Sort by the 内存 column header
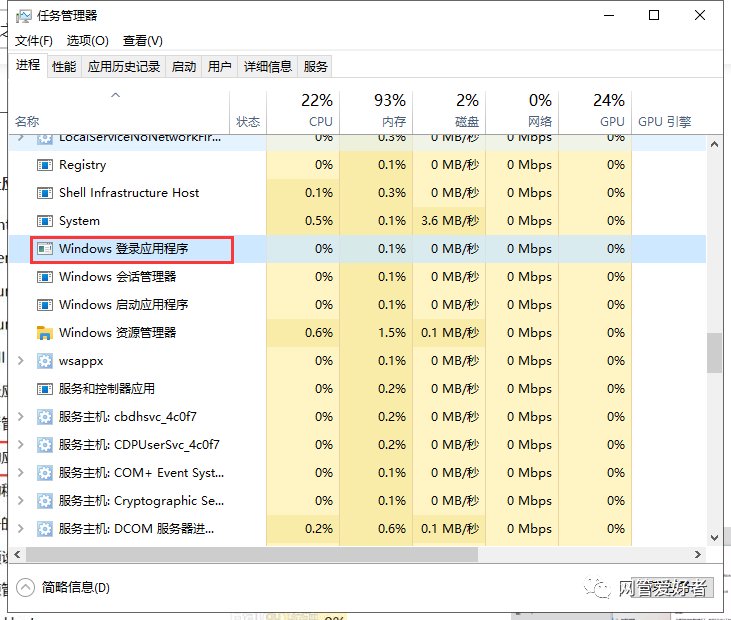The width and height of the screenshot is (731, 620). point(376,112)
